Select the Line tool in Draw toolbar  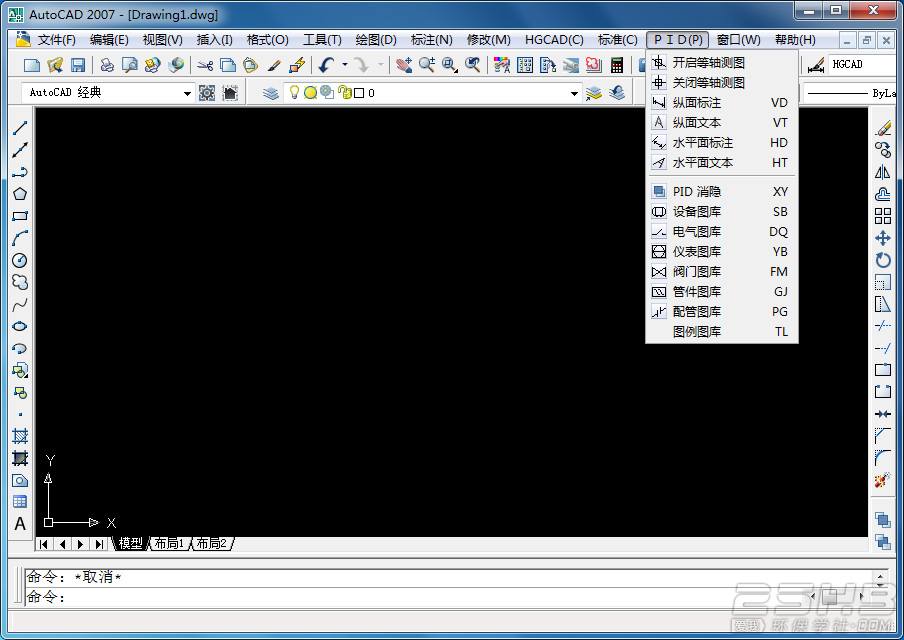[20, 128]
